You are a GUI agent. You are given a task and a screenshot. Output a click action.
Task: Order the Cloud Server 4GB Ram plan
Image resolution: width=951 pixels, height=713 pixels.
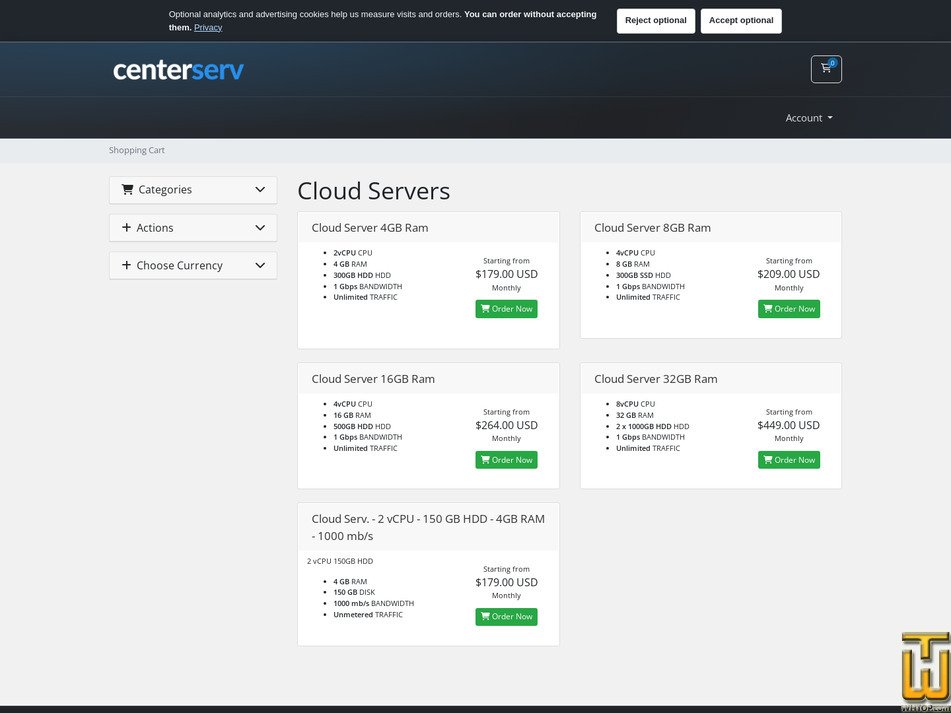pyautogui.click(x=506, y=309)
